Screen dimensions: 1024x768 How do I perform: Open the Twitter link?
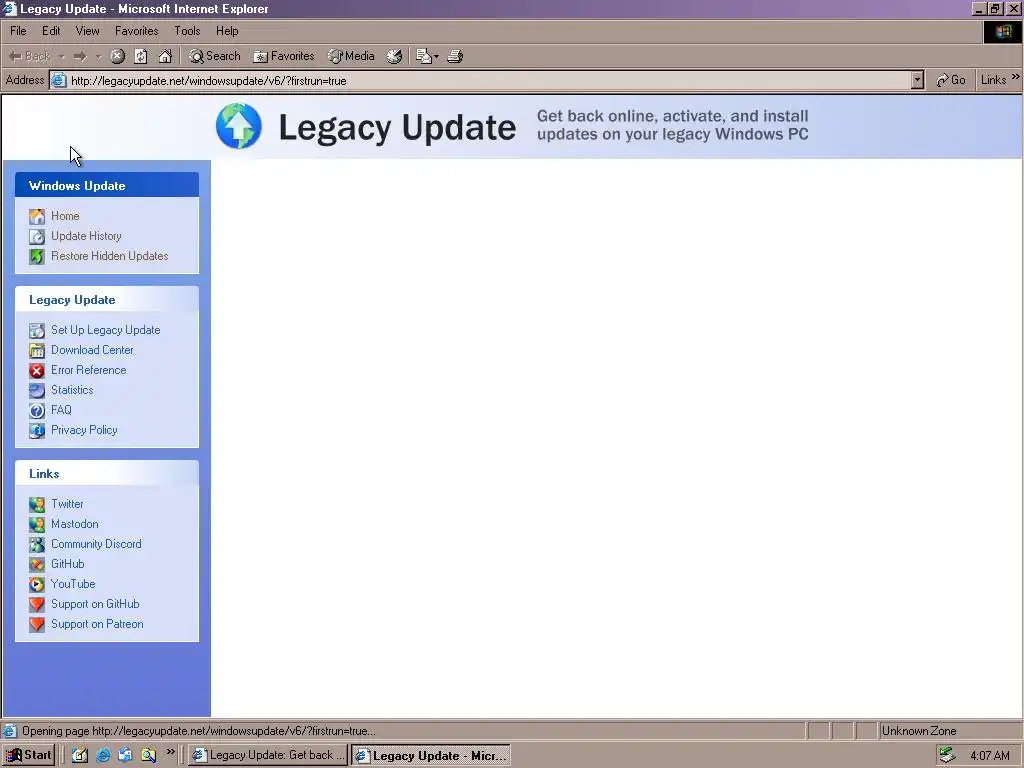(x=67, y=504)
